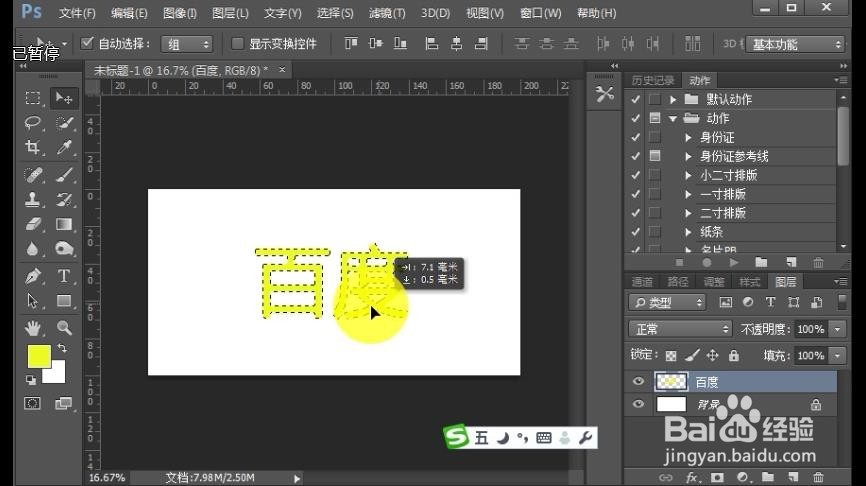Change the screen mode
866x486 pixels.
(64, 403)
